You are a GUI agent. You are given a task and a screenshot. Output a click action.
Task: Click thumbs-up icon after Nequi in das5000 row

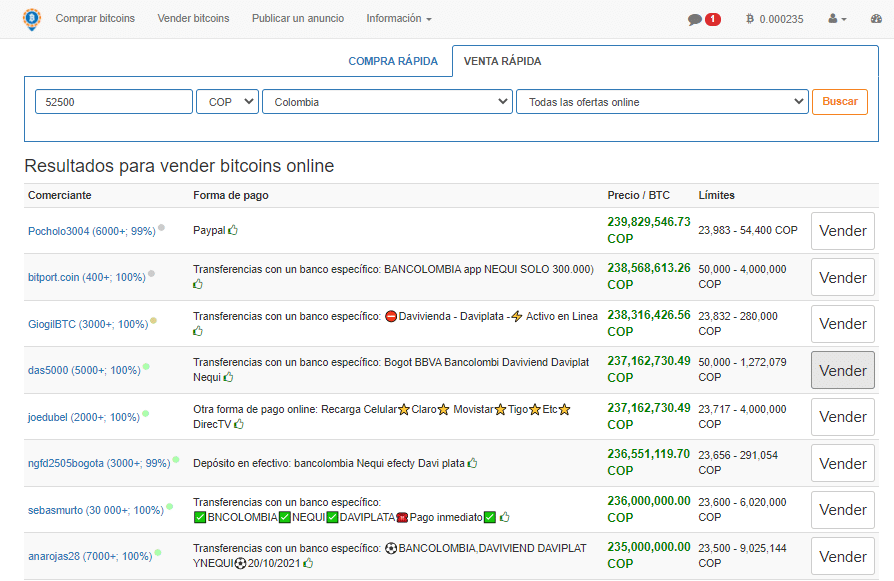point(228,377)
